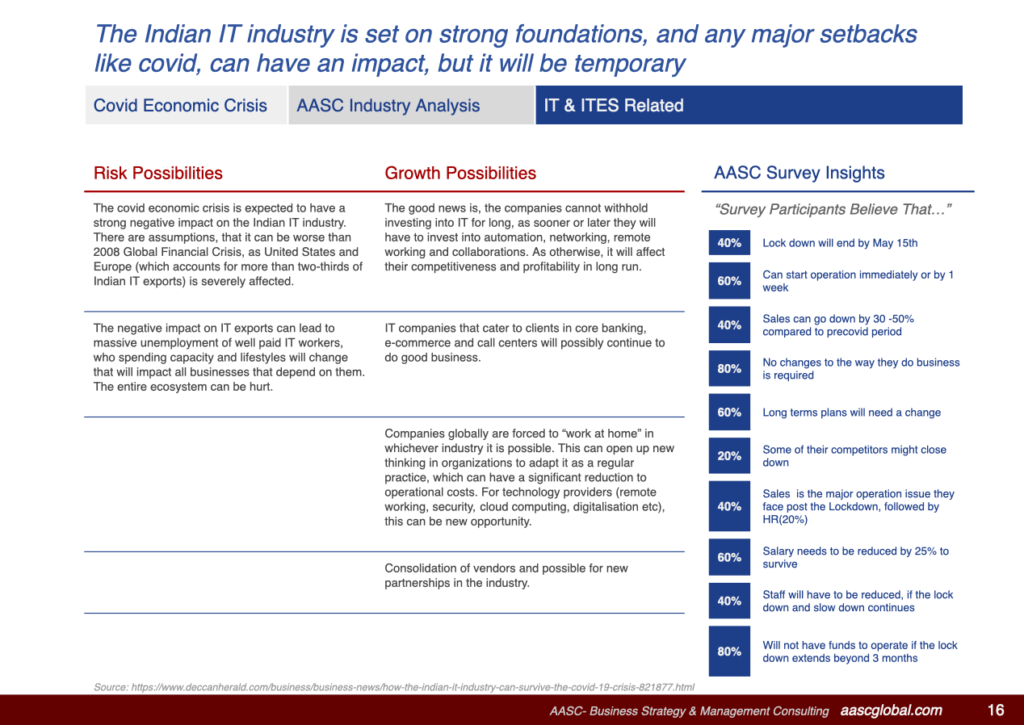The width and height of the screenshot is (1024, 725).
Task: Click the 60% badge beside salary reduction
Action: (x=729, y=558)
